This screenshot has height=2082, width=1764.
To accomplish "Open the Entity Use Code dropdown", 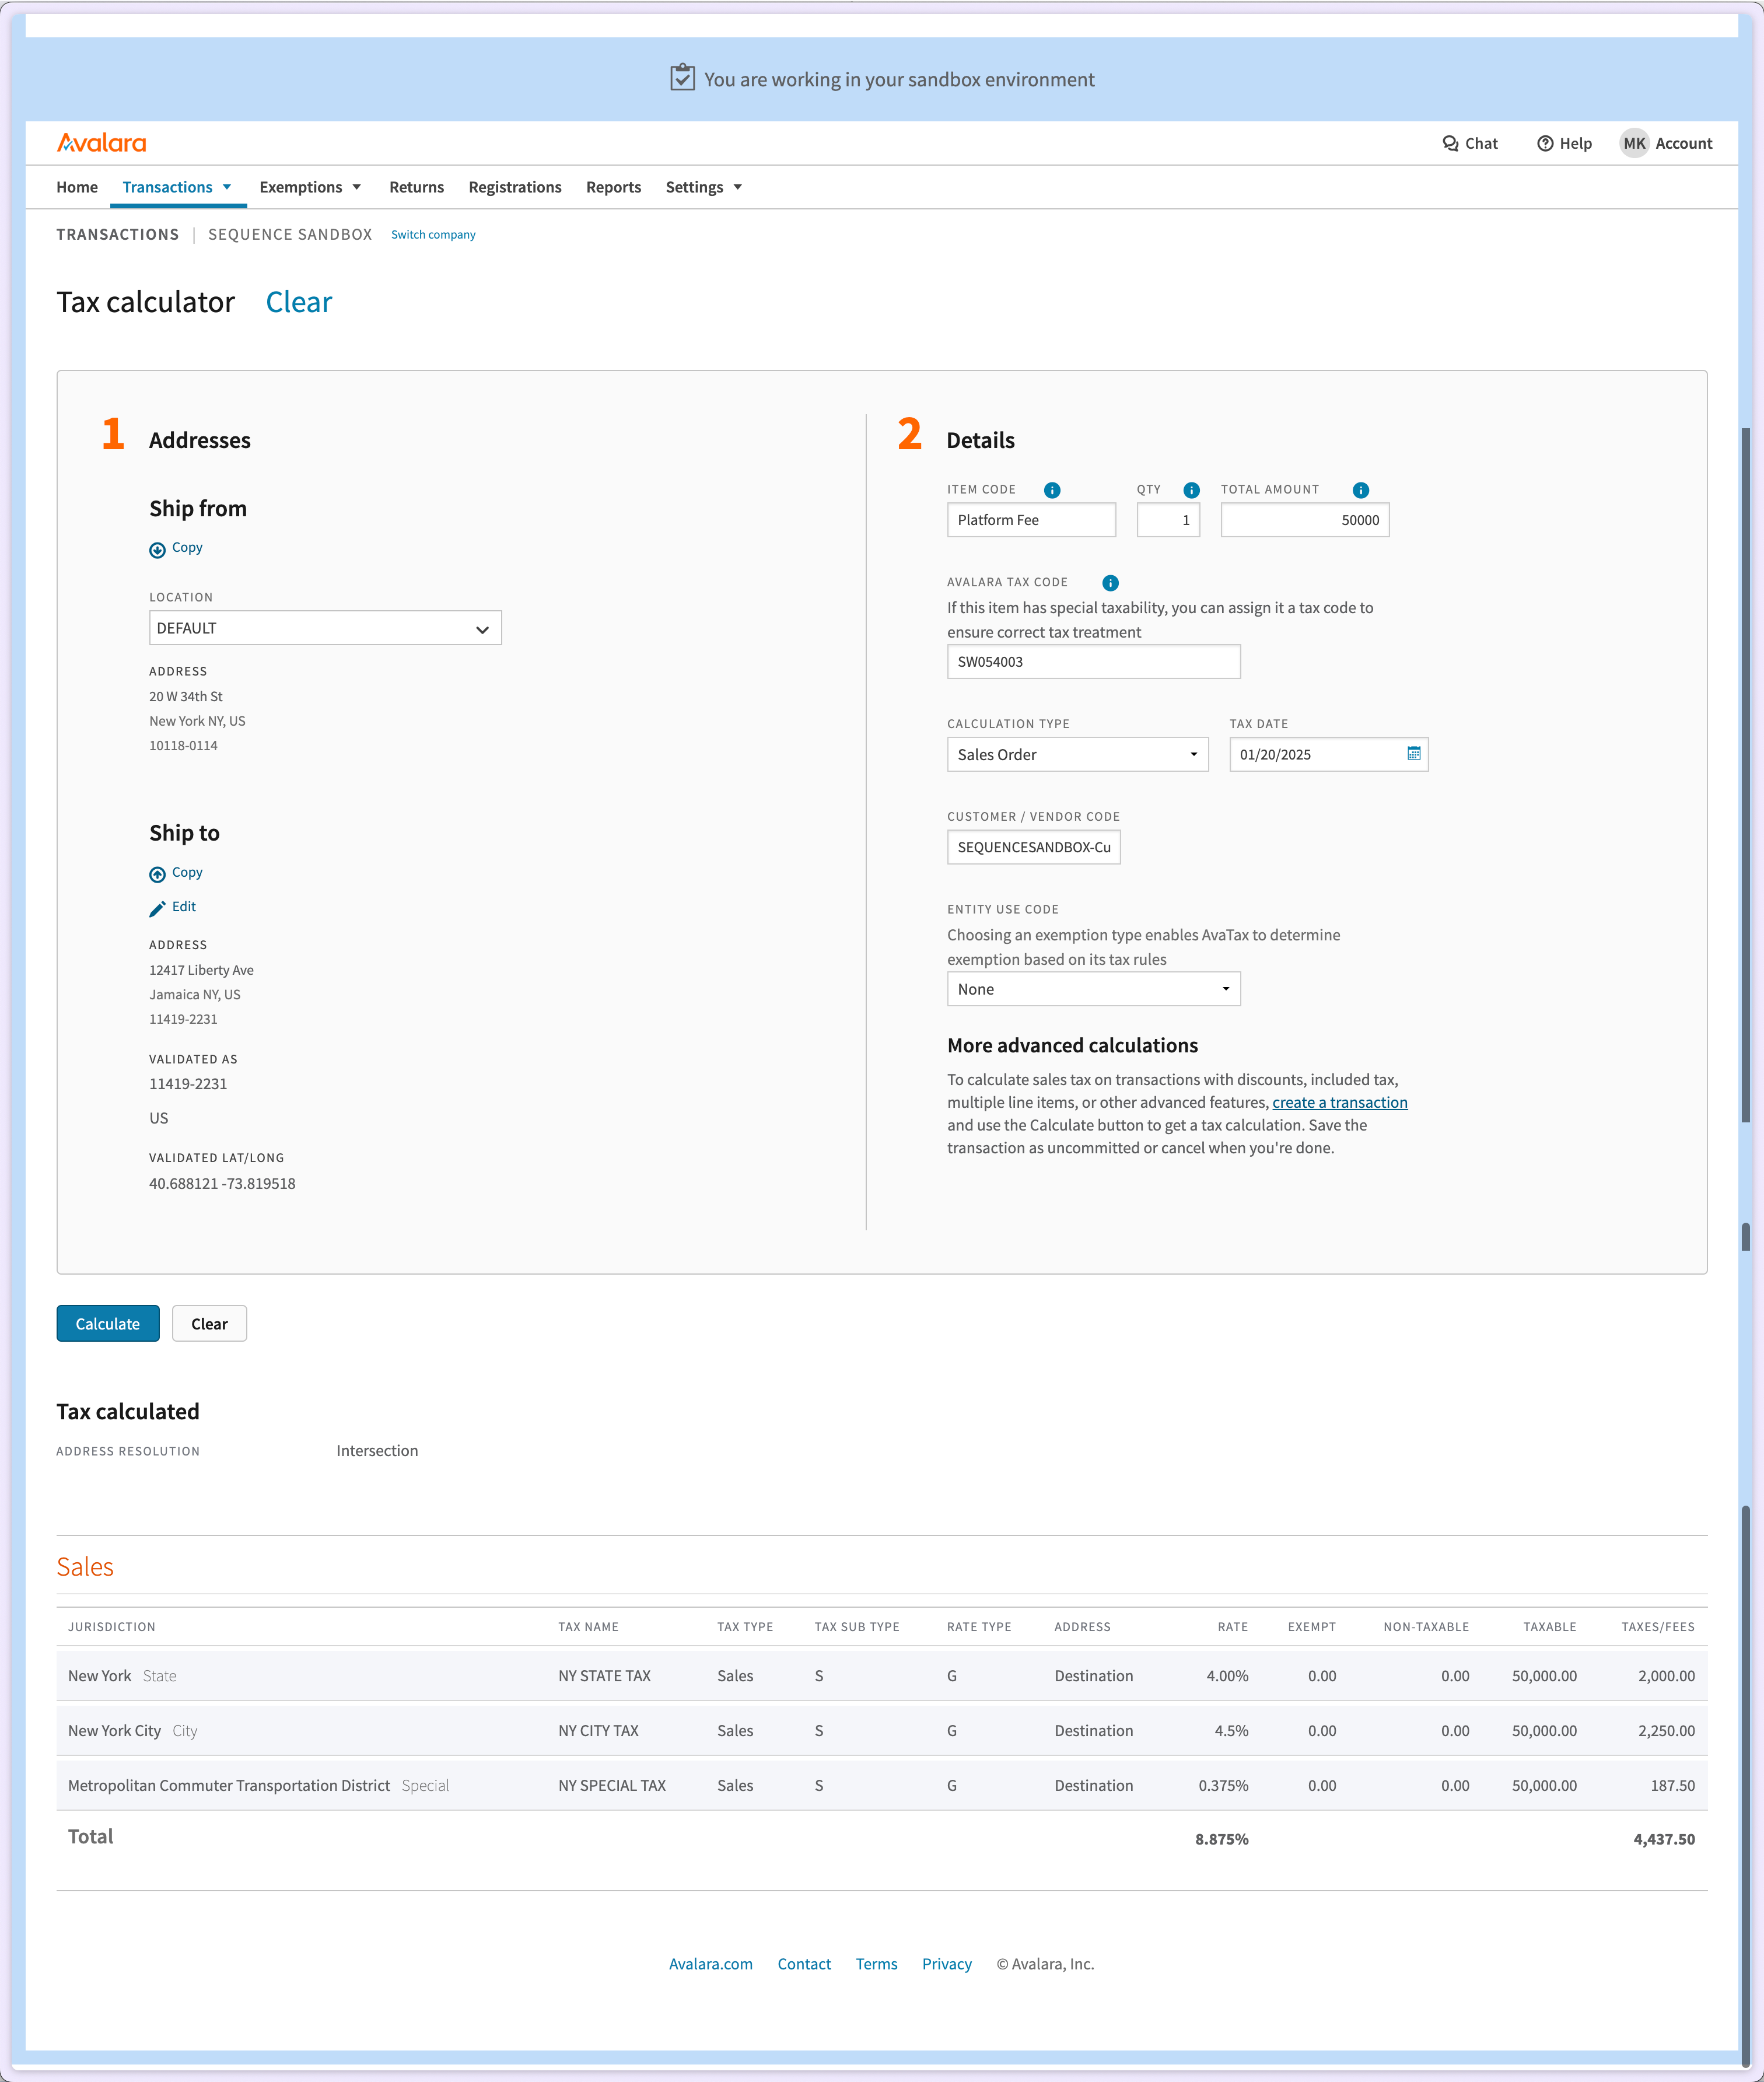I will tap(1093, 989).
